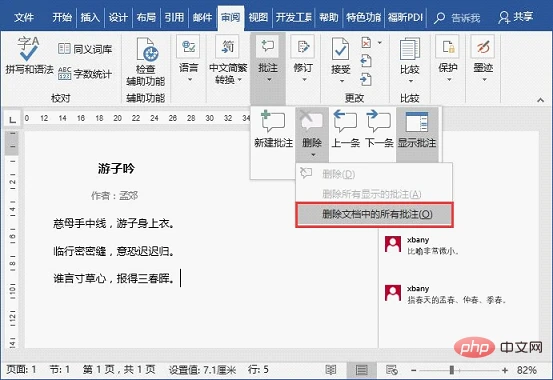This screenshot has height=380, width=553.
Task: Open the File (文件) tab
Action: pyautogui.click(x=24, y=17)
